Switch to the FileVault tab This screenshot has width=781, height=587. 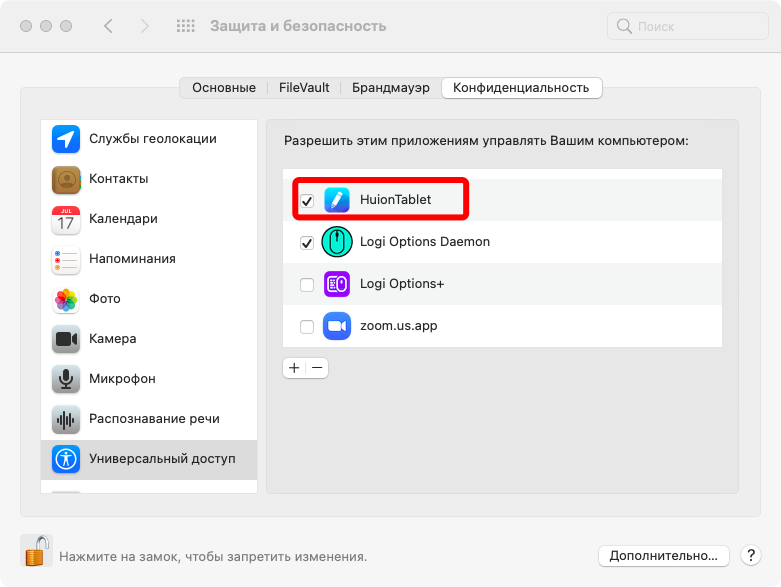(x=304, y=88)
